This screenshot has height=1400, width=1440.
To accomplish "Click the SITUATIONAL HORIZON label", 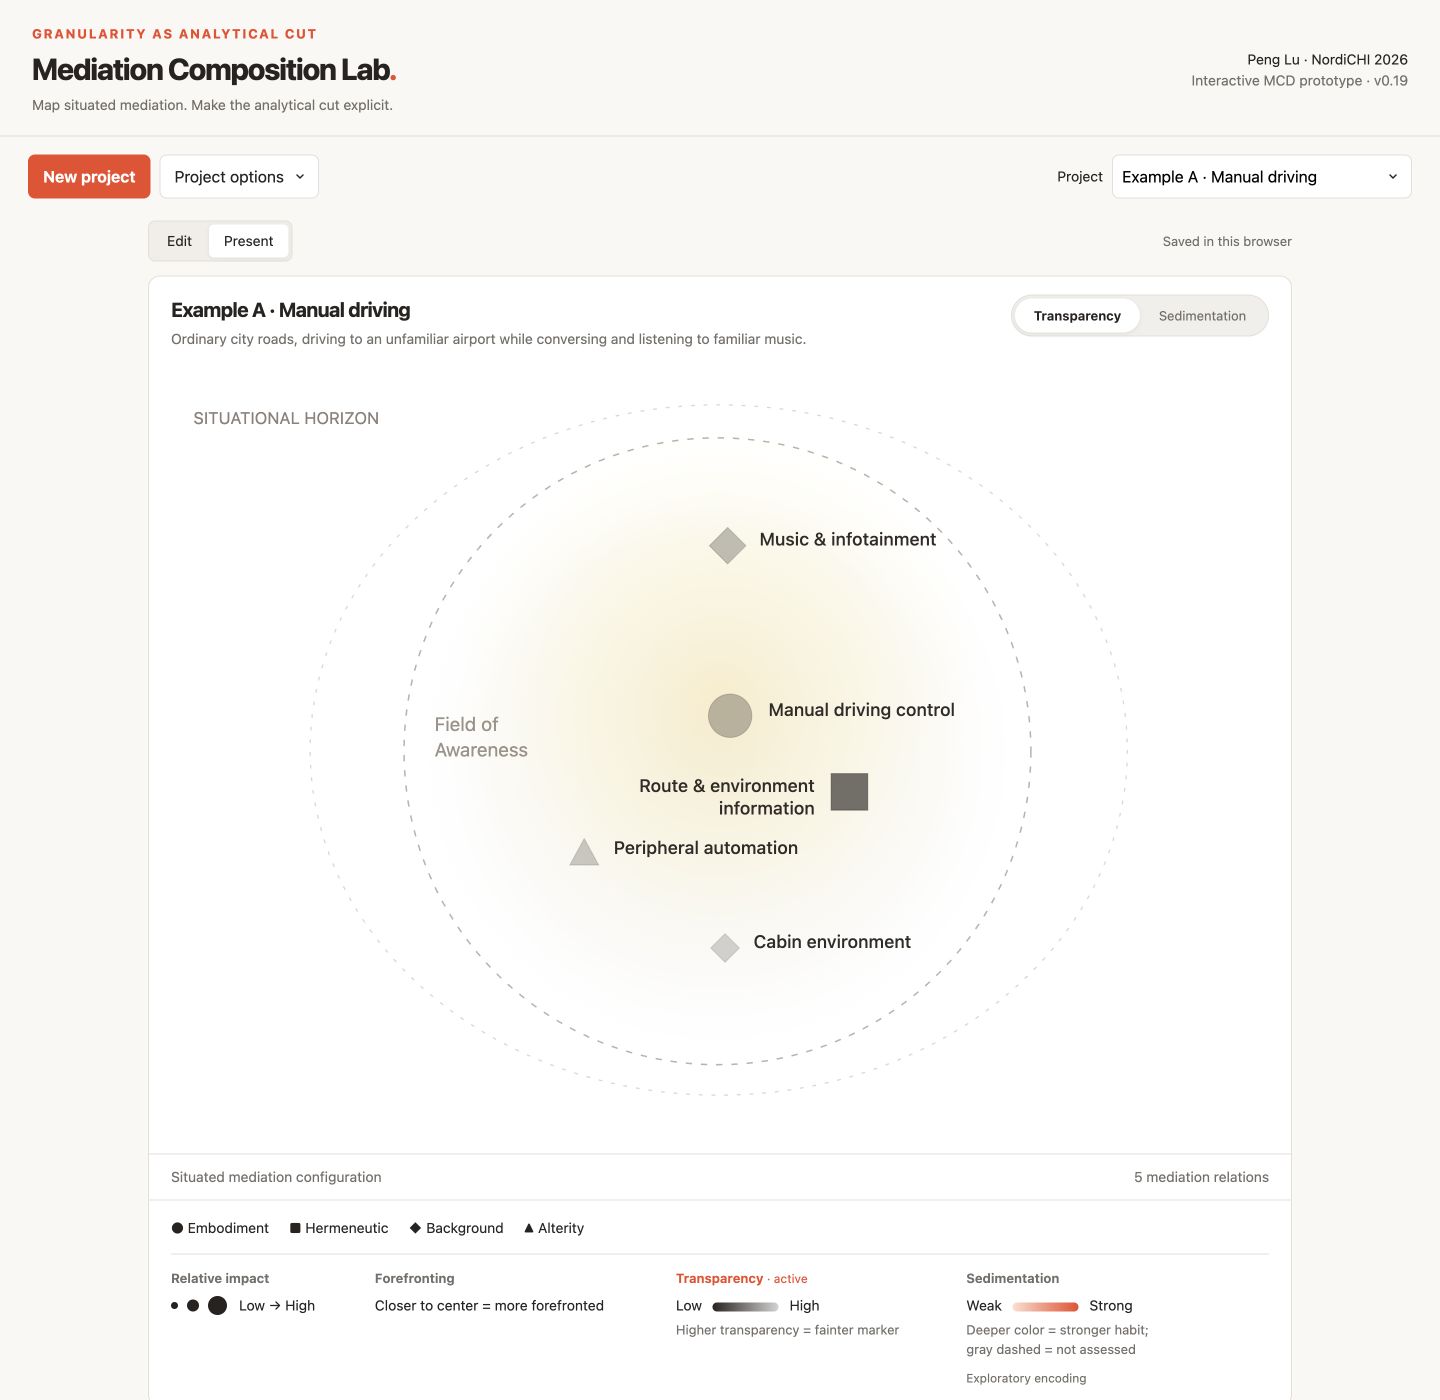I will pos(286,418).
